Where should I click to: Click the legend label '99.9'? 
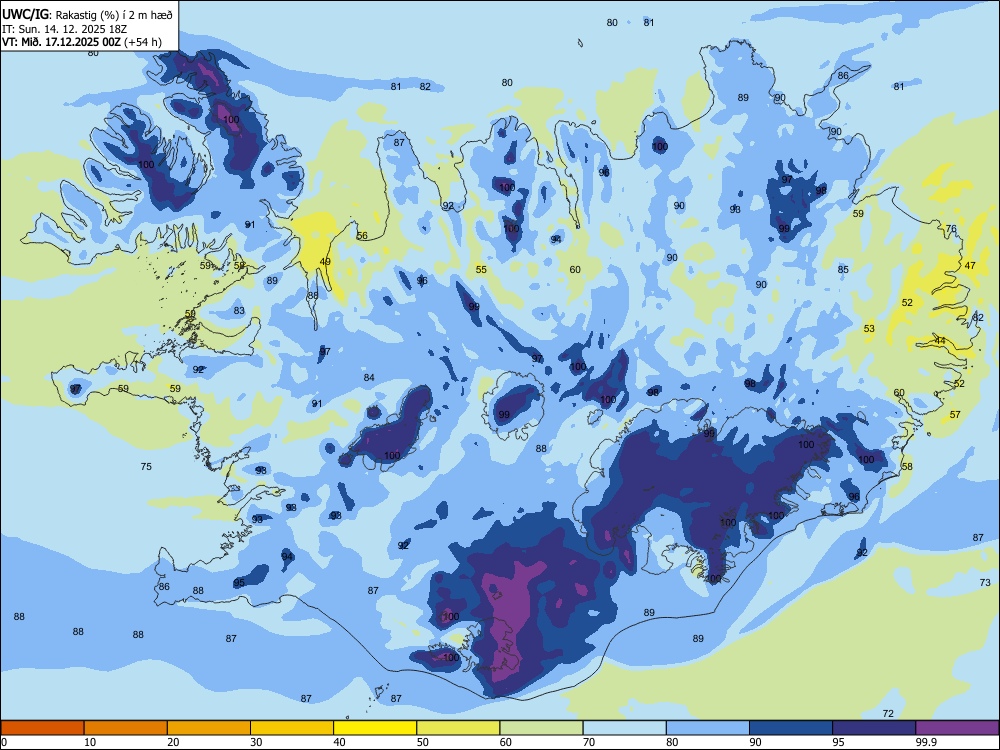point(925,742)
